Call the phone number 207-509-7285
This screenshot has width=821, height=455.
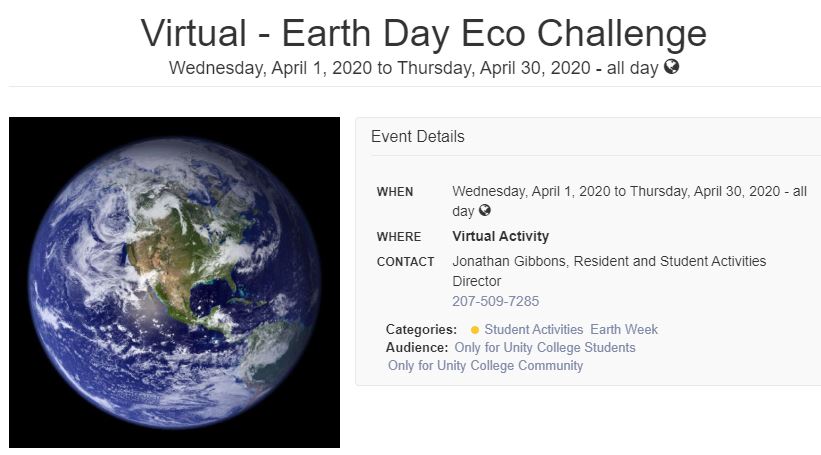[495, 301]
